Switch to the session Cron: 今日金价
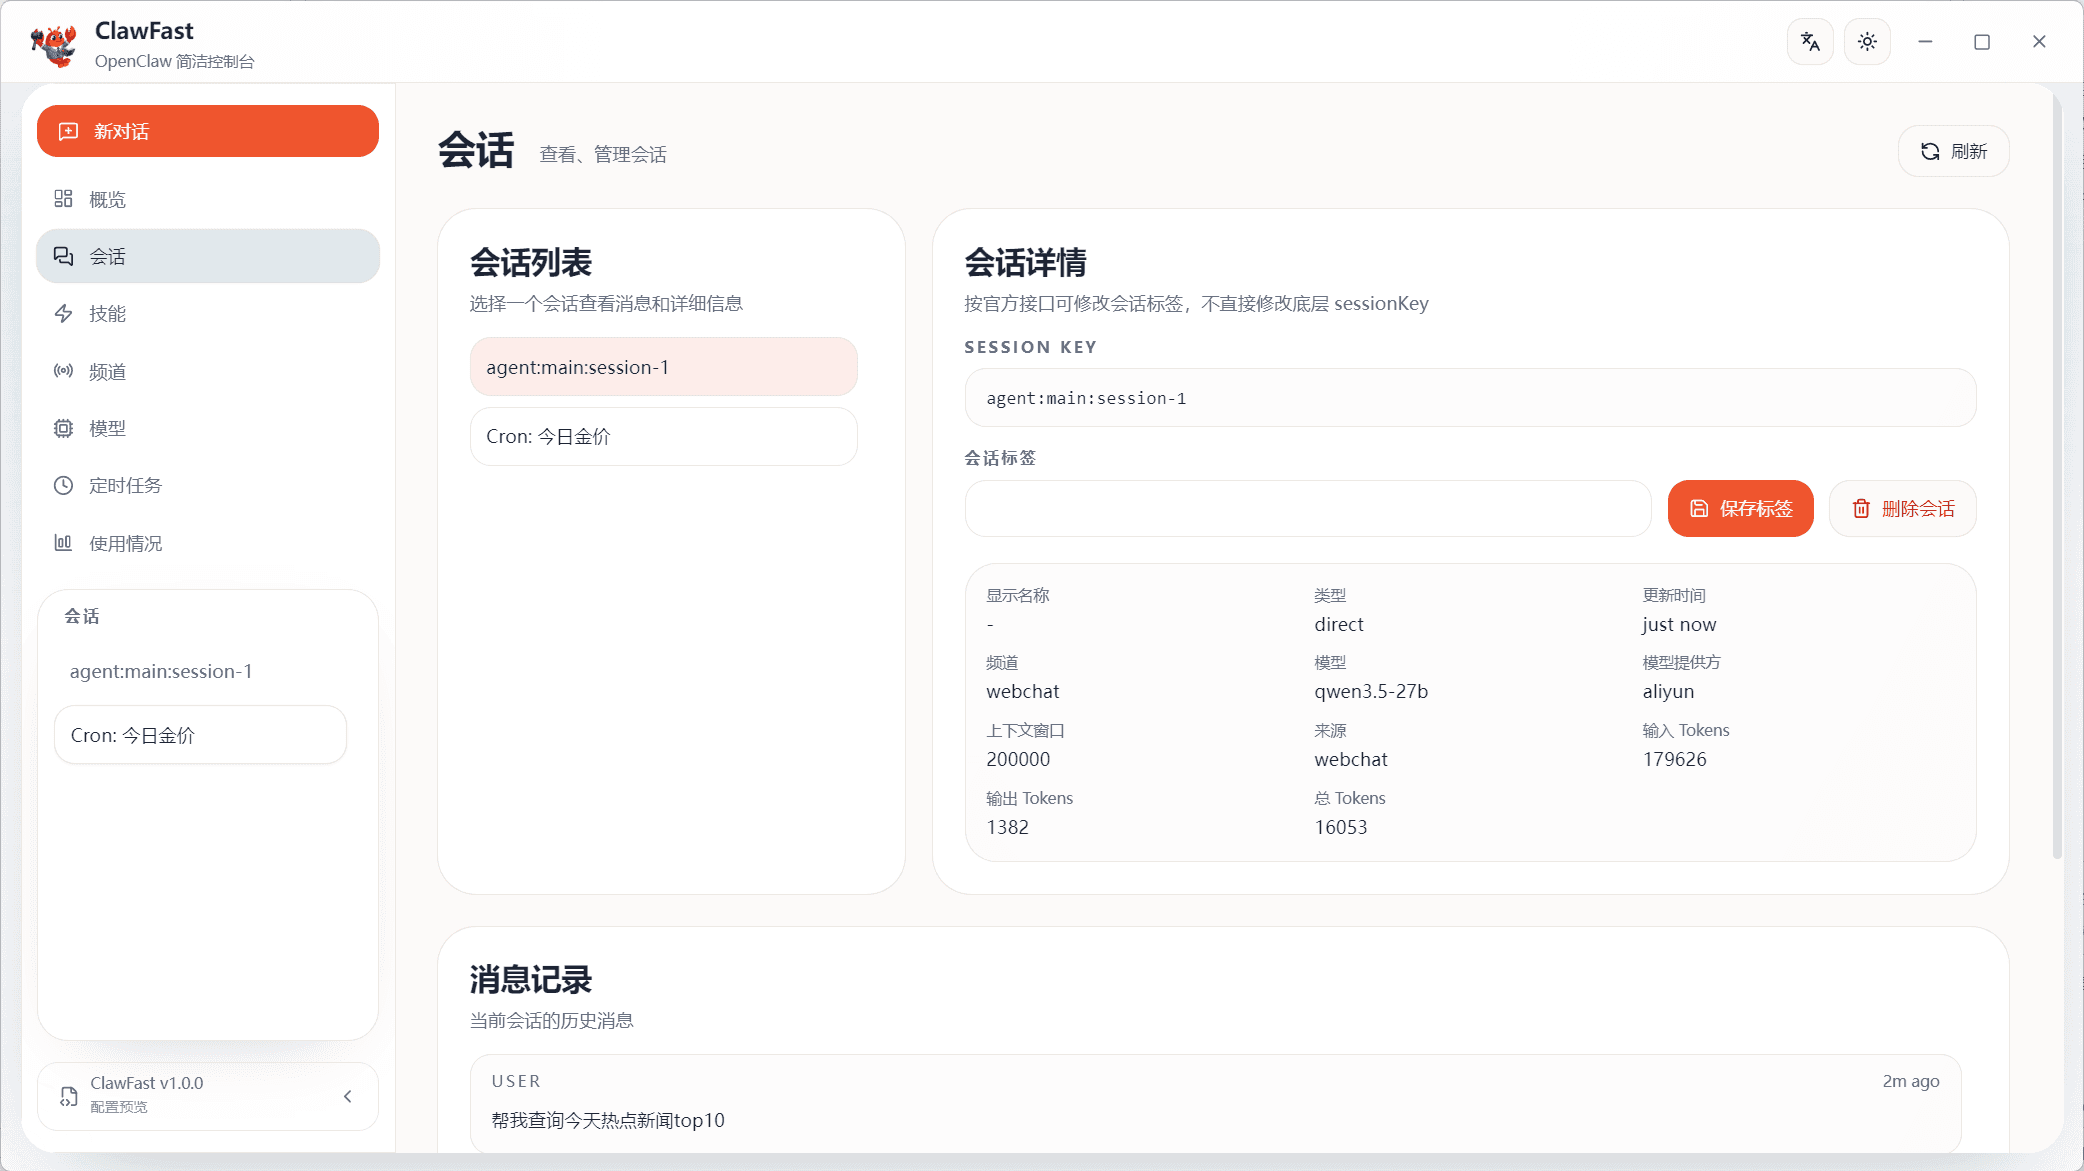 (x=663, y=436)
